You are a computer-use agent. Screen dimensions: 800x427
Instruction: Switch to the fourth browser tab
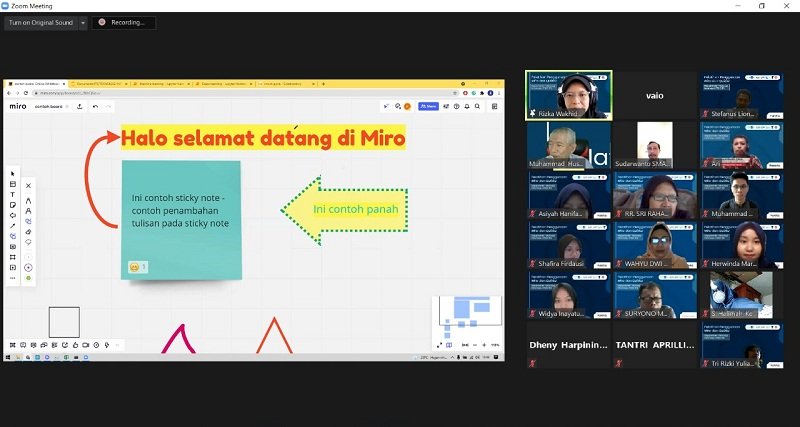(x=223, y=84)
